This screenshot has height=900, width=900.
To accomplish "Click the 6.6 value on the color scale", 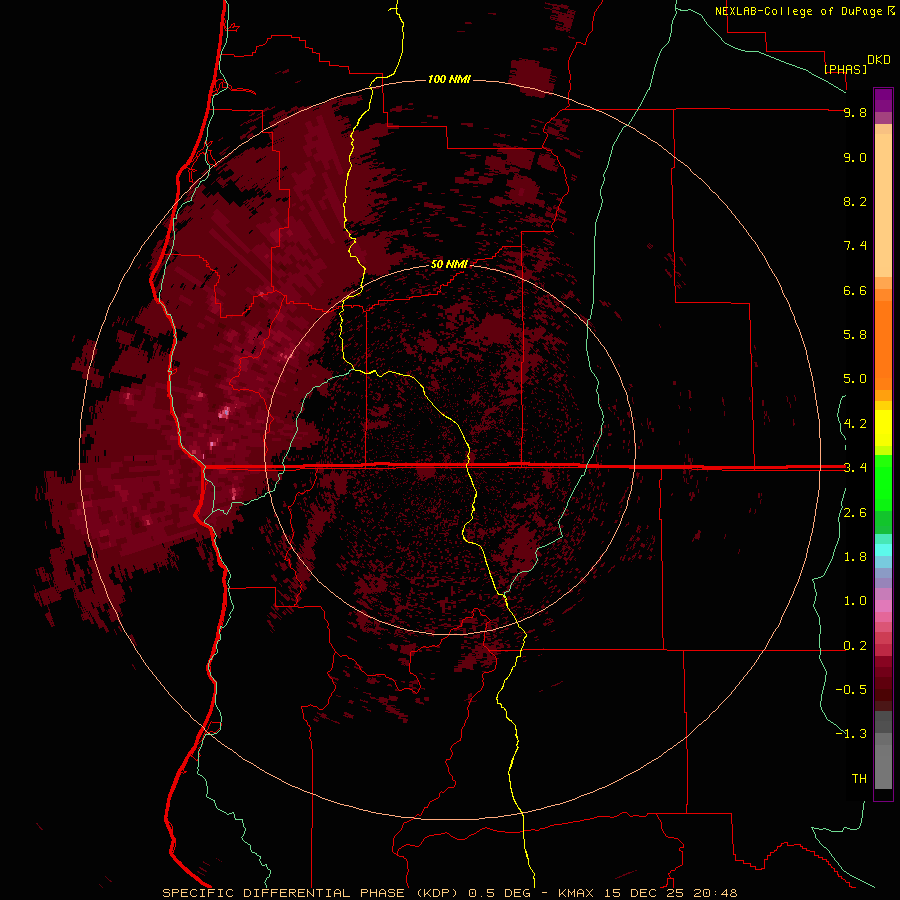I will pyautogui.click(x=855, y=290).
